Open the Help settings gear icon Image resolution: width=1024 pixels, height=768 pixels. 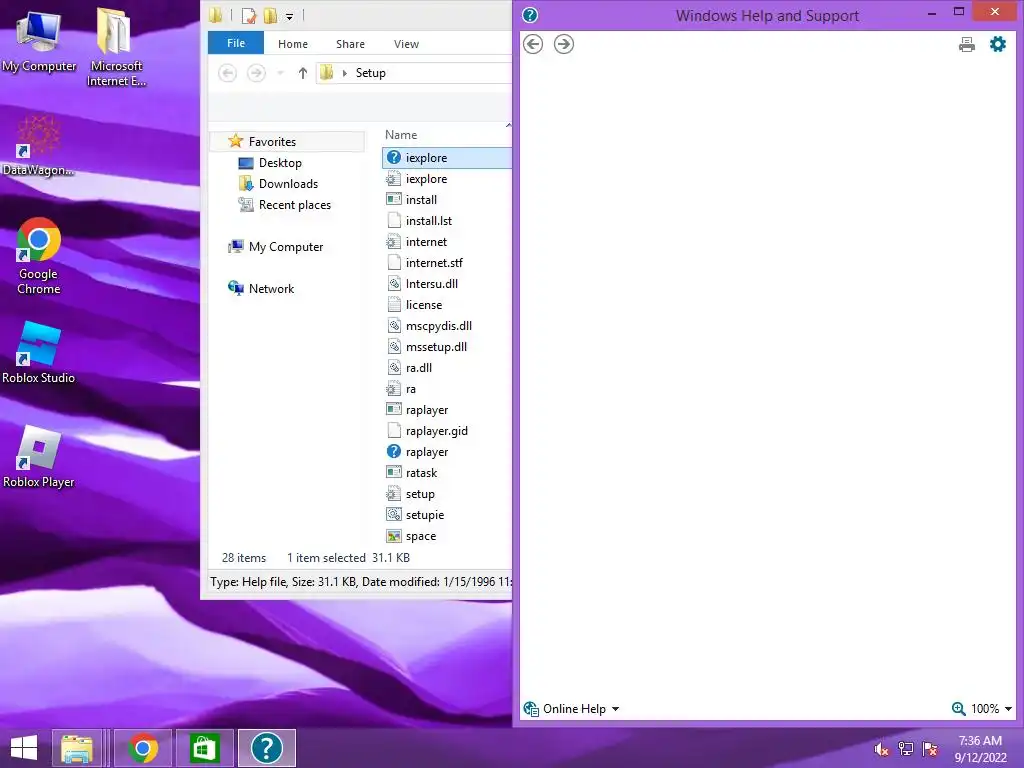[998, 44]
